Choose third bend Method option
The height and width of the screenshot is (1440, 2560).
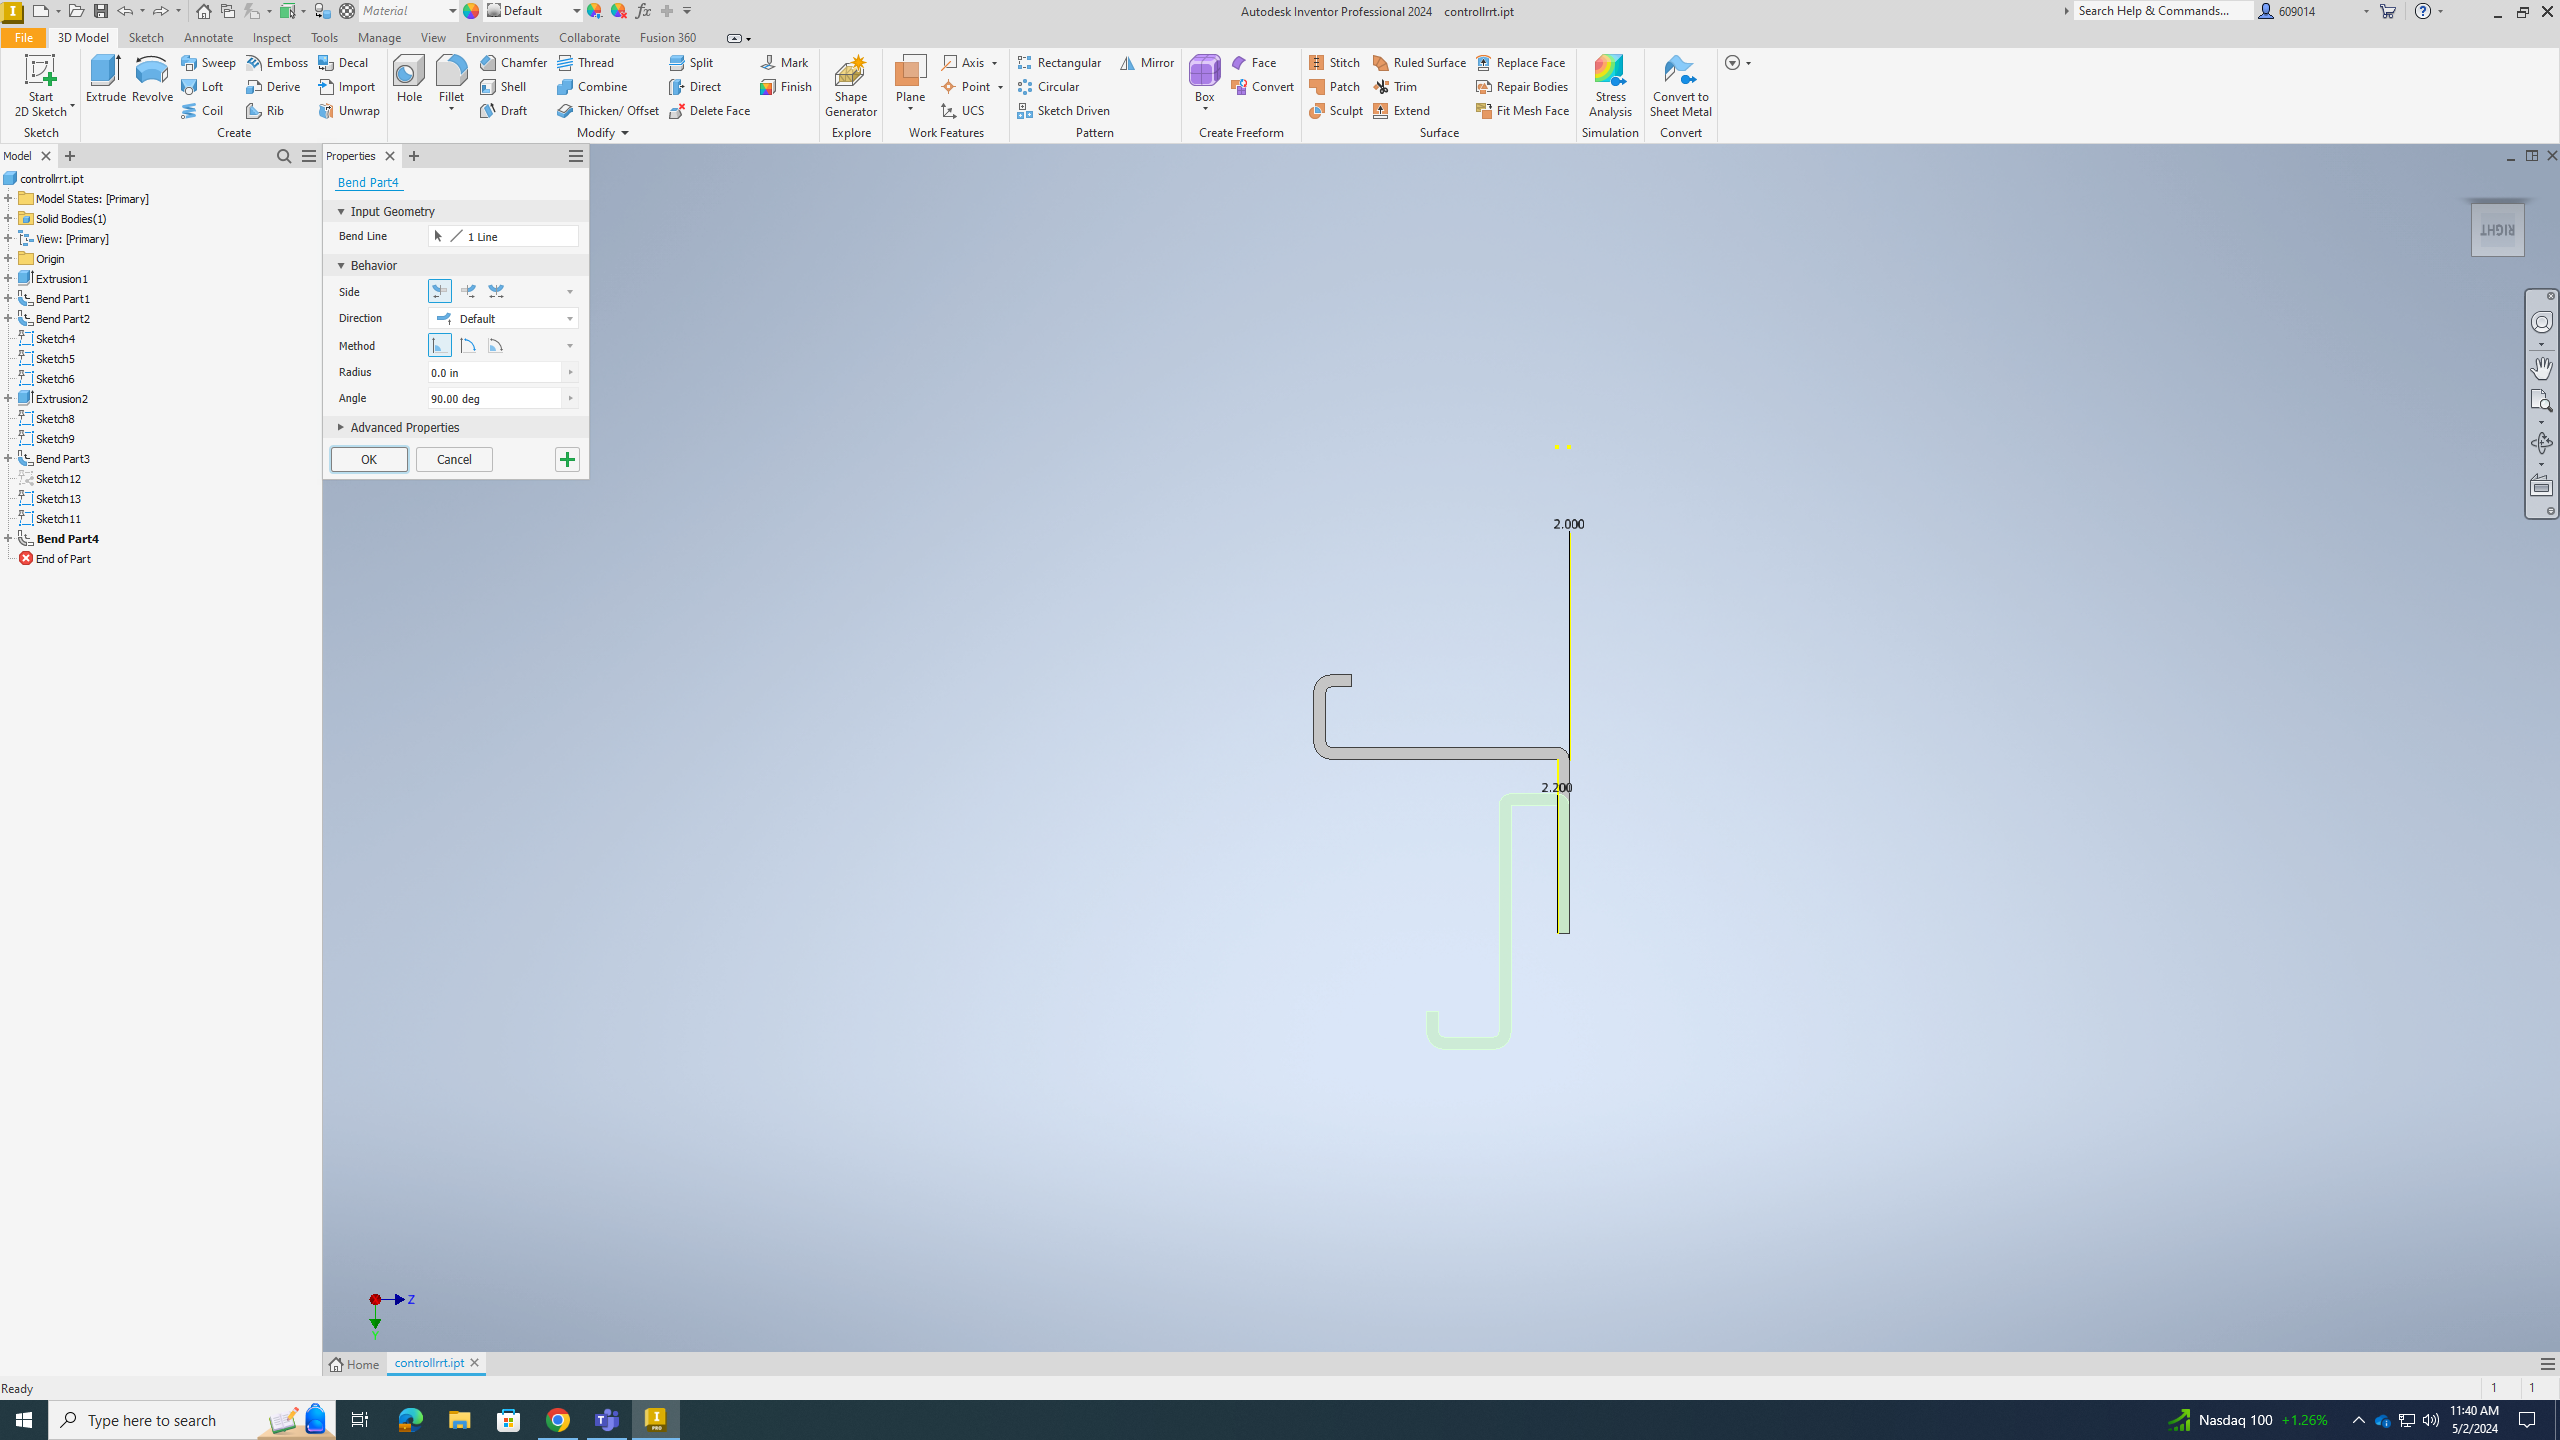point(496,345)
